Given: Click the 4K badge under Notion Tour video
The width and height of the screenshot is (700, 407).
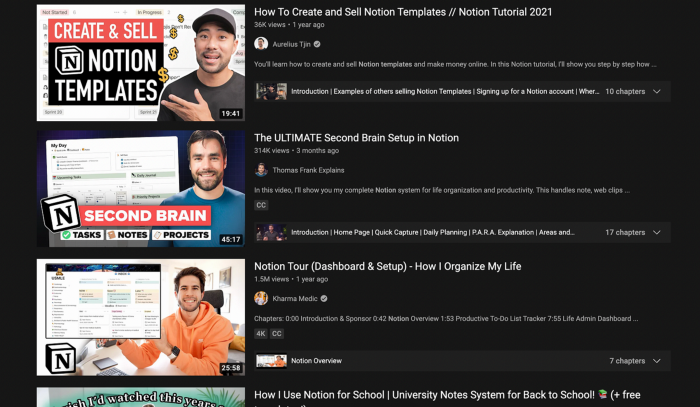Looking at the screenshot, I should pos(261,333).
